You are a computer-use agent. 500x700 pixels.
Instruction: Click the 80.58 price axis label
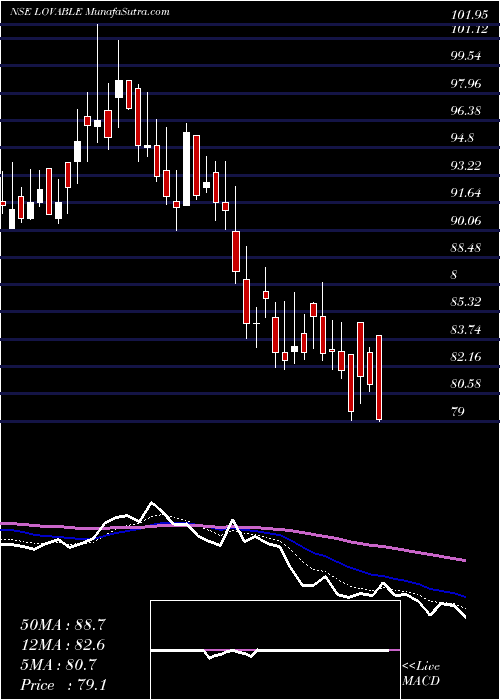pos(466,384)
